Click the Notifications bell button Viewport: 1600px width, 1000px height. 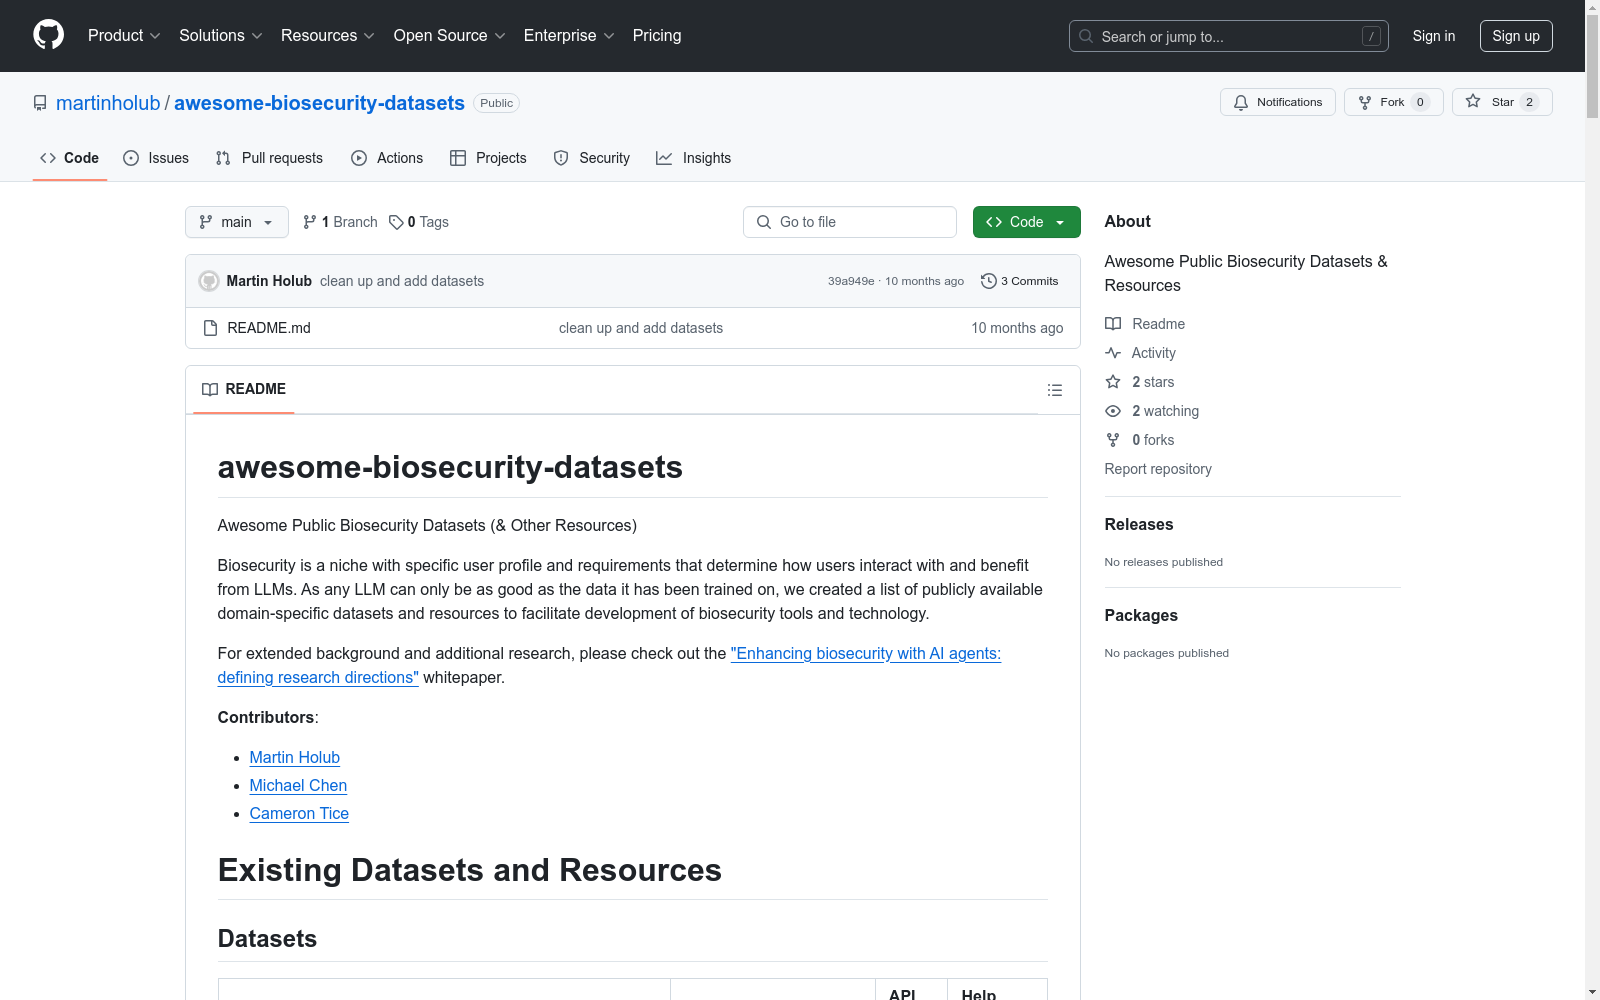(x=1277, y=102)
